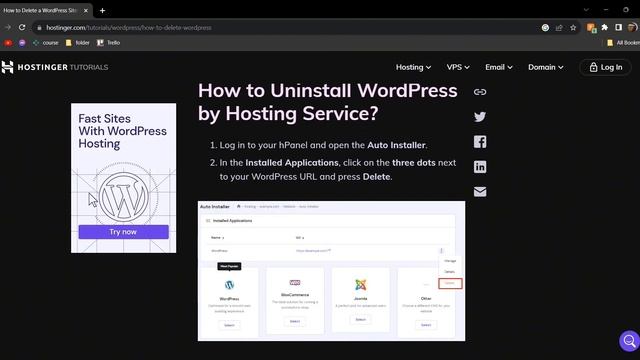
Task: Click 'Fast Sites With WordPress Hosting' ad text
Action: pos(122,131)
